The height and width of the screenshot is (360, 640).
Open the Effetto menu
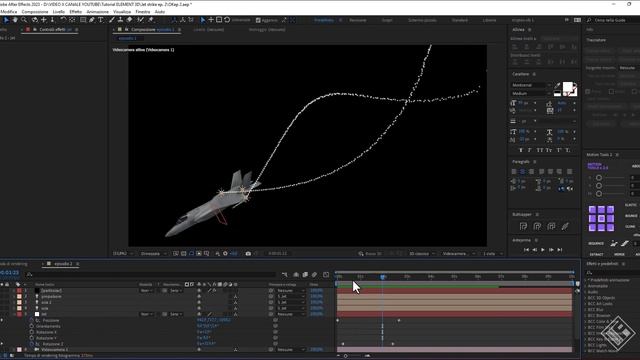pos(76,12)
